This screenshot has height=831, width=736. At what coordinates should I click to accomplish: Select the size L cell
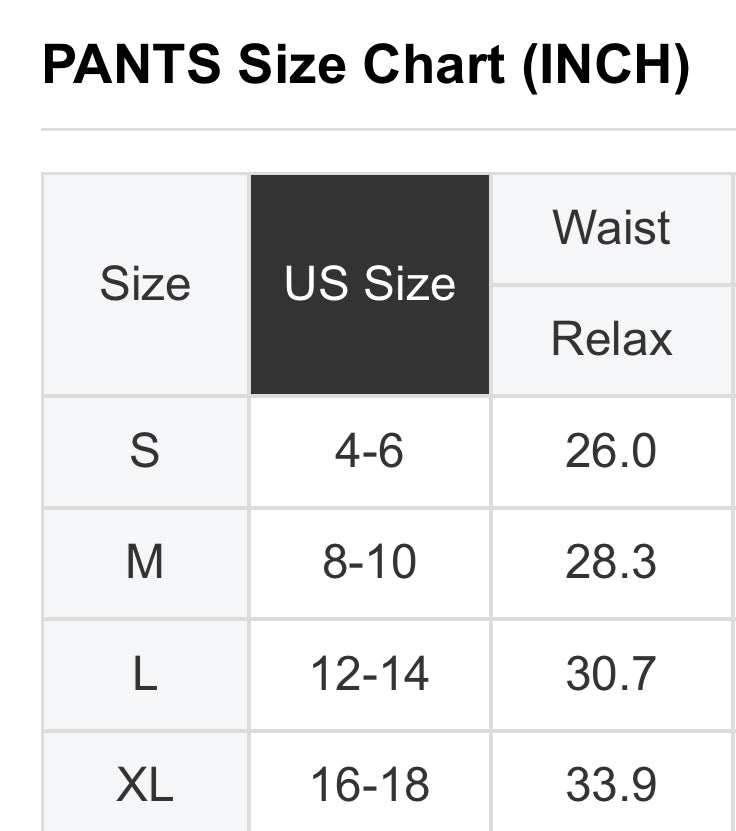click(145, 675)
